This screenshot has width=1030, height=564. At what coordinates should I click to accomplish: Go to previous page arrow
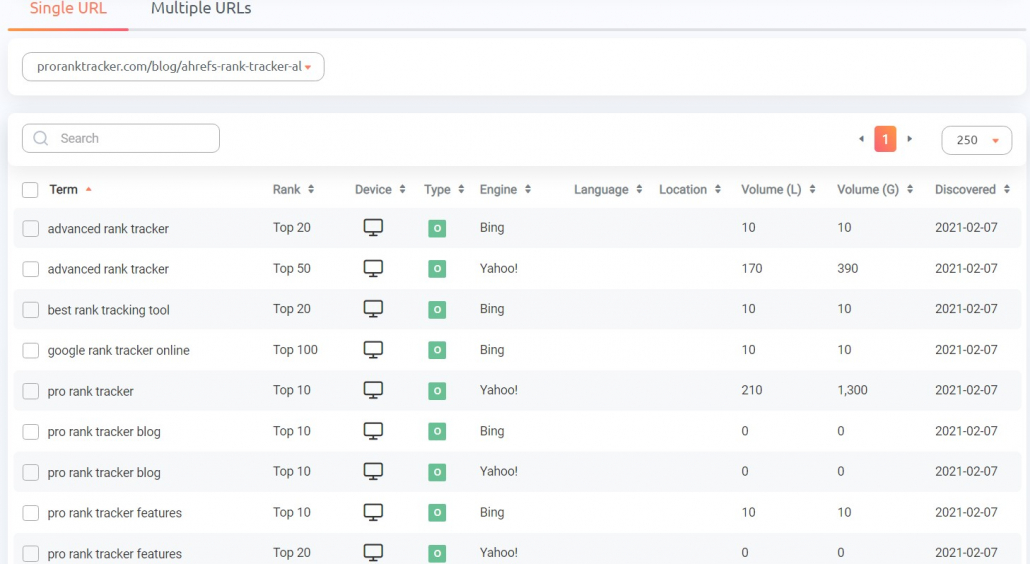tap(861, 139)
